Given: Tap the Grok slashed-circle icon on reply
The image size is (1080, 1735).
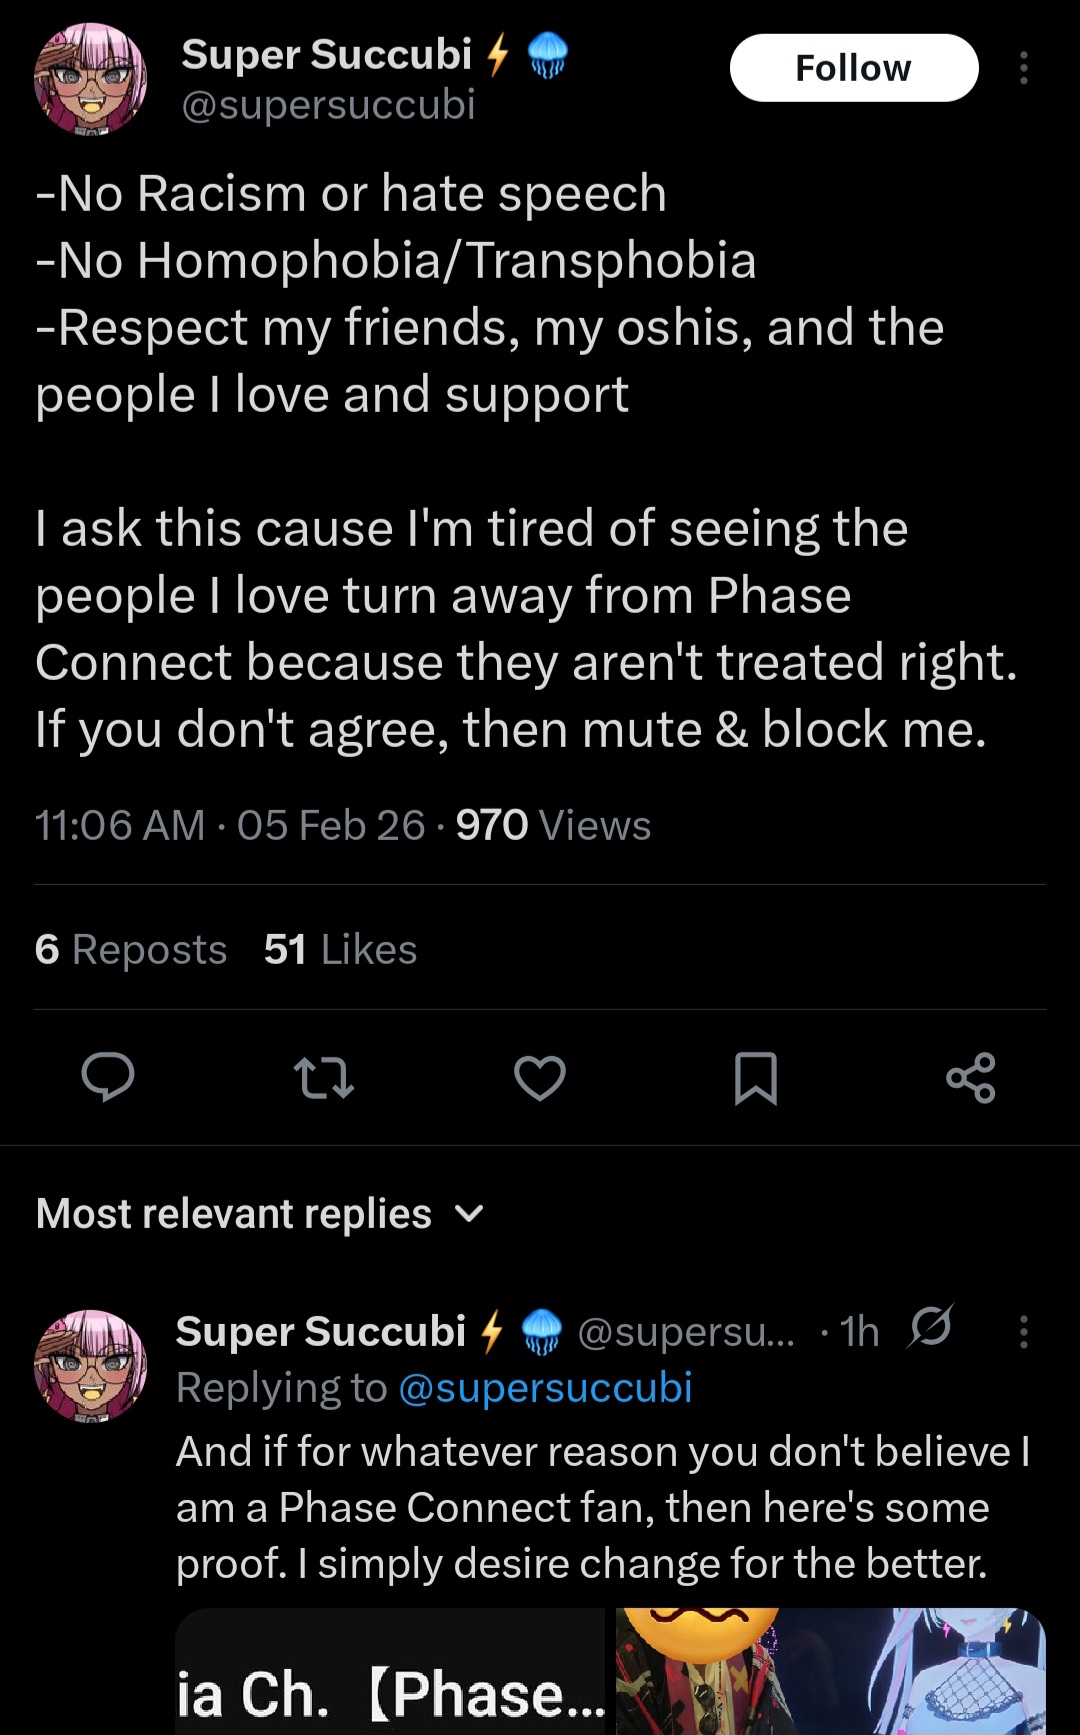Looking at the screenshot, I should point(931,1327).
